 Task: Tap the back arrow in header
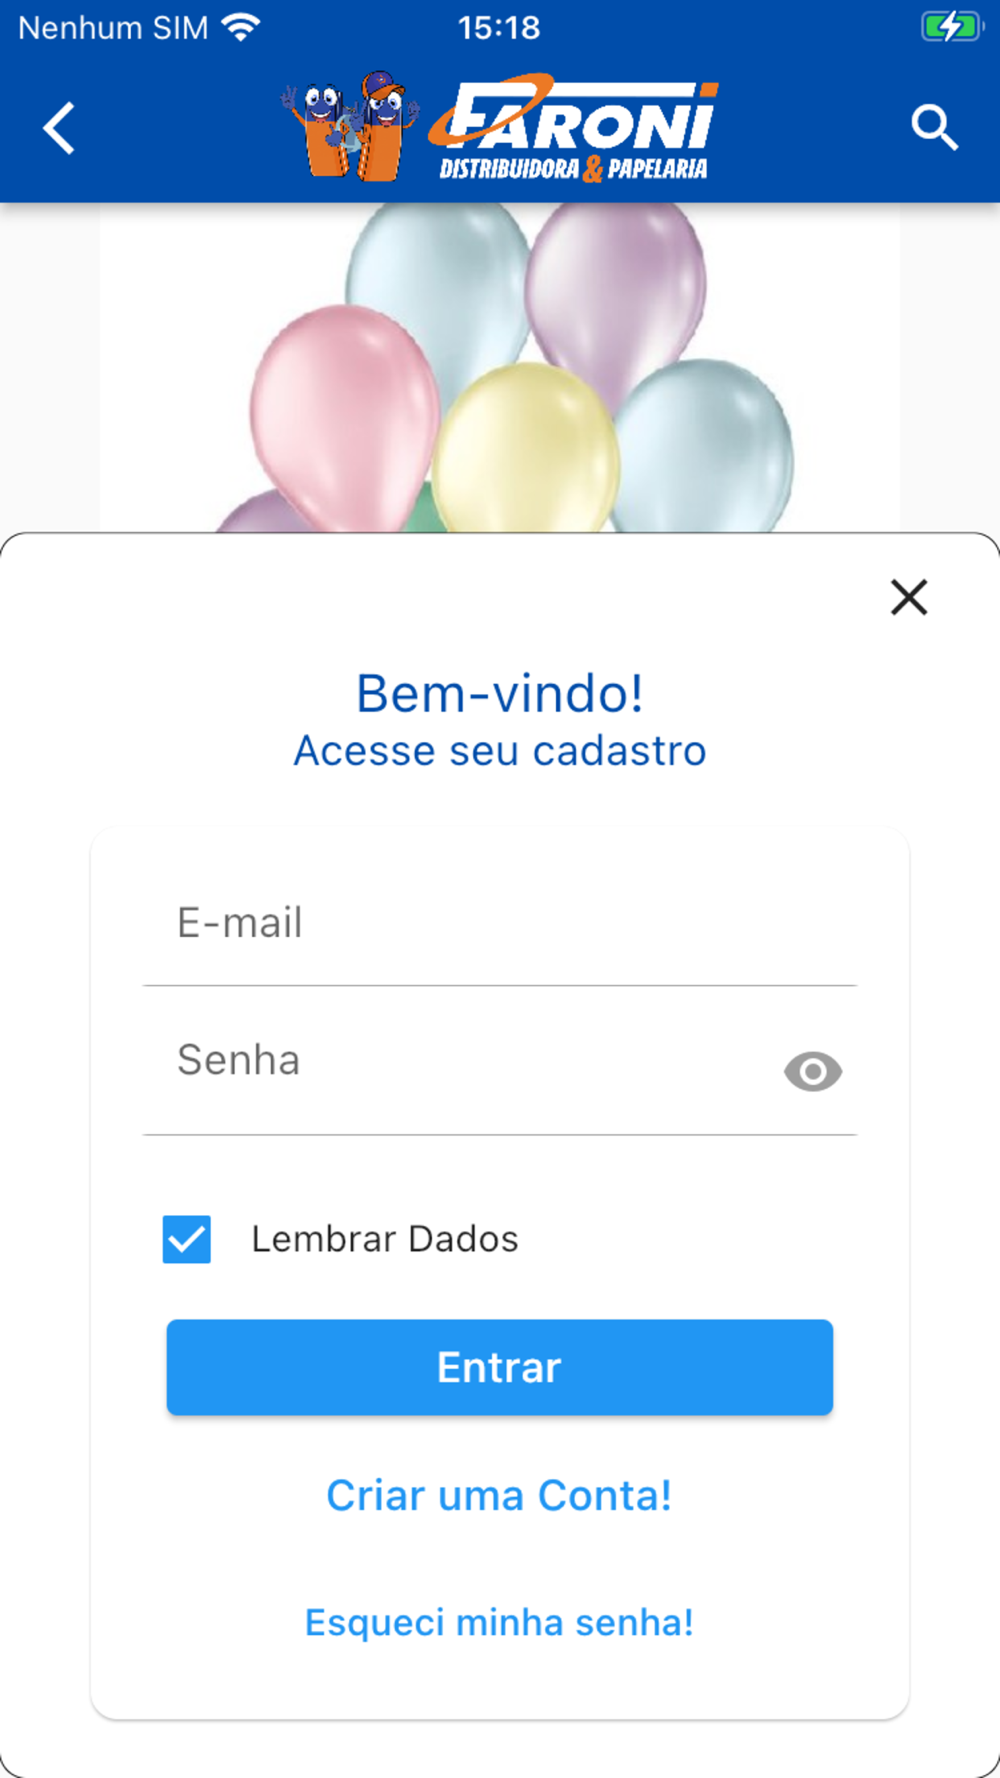(59, 129)
